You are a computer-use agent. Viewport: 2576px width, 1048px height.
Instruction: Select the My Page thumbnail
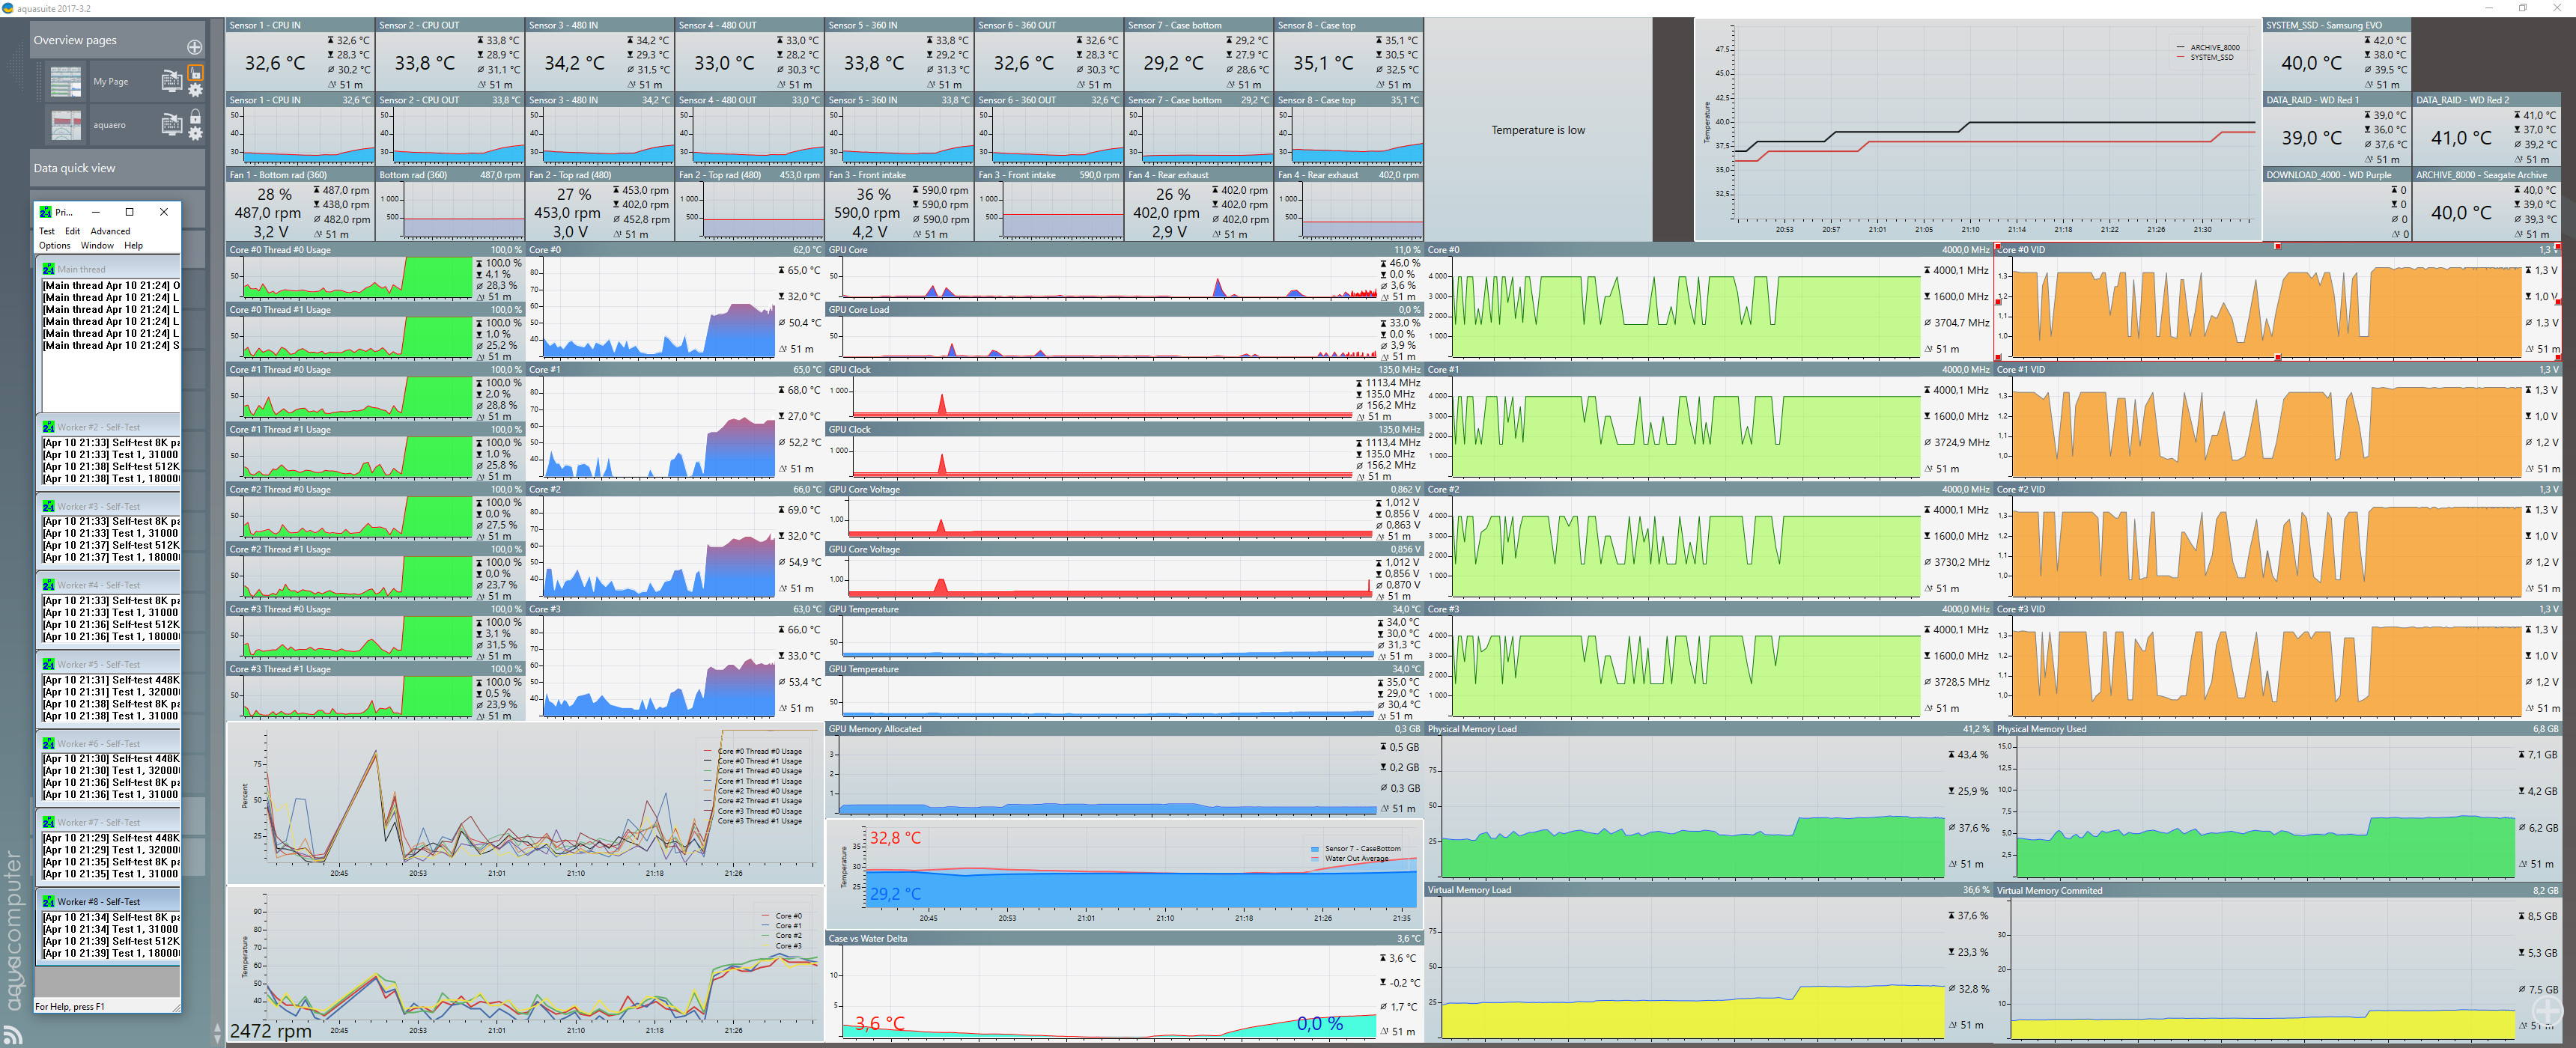(66, 82)
